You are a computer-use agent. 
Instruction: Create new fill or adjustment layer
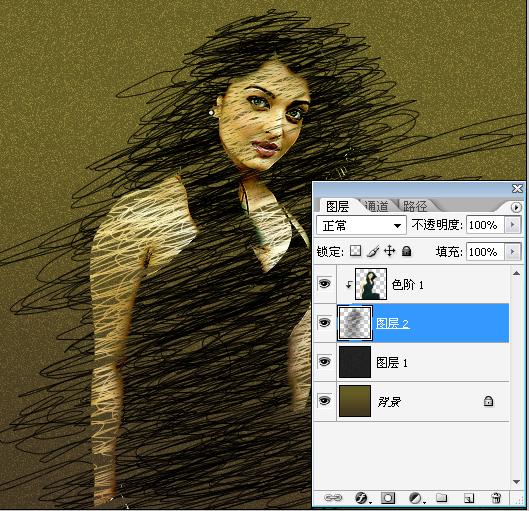tap(416, 498)
